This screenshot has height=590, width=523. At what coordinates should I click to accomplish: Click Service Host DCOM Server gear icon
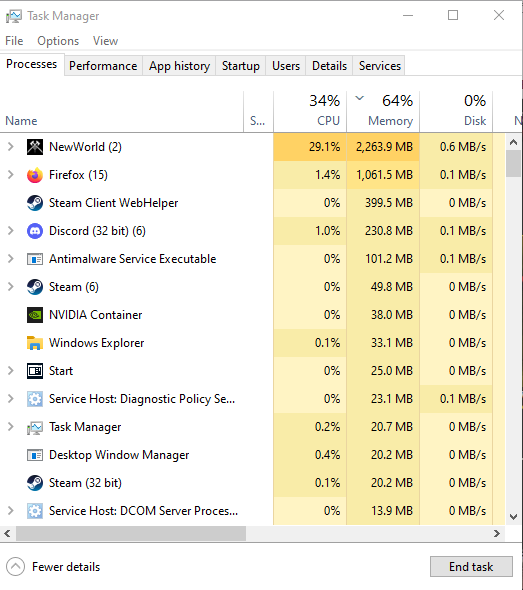click(35, 511)
